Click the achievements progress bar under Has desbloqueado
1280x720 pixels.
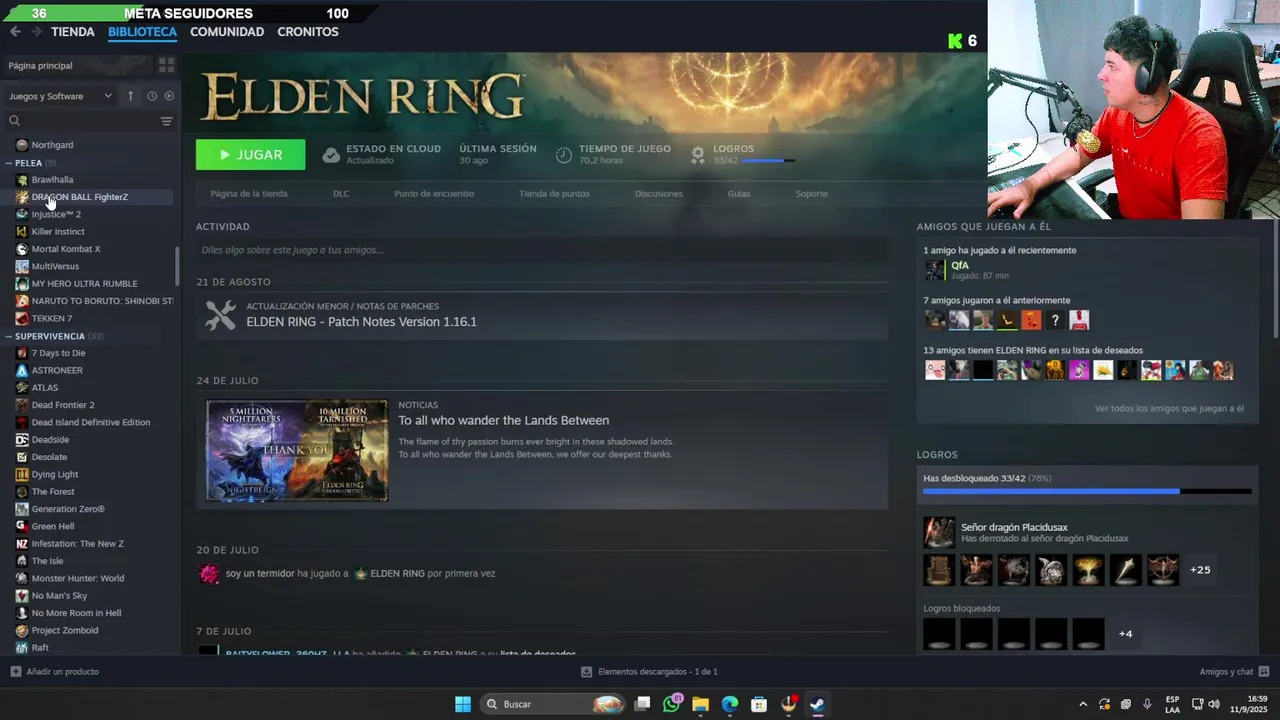click(1087, 491)
